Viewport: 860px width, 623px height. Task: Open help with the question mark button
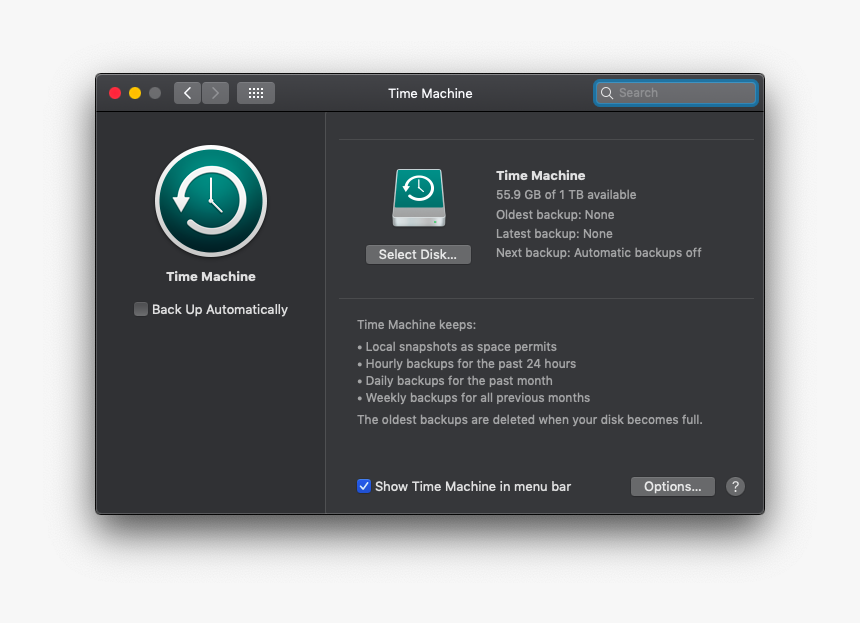coord(735,486)
